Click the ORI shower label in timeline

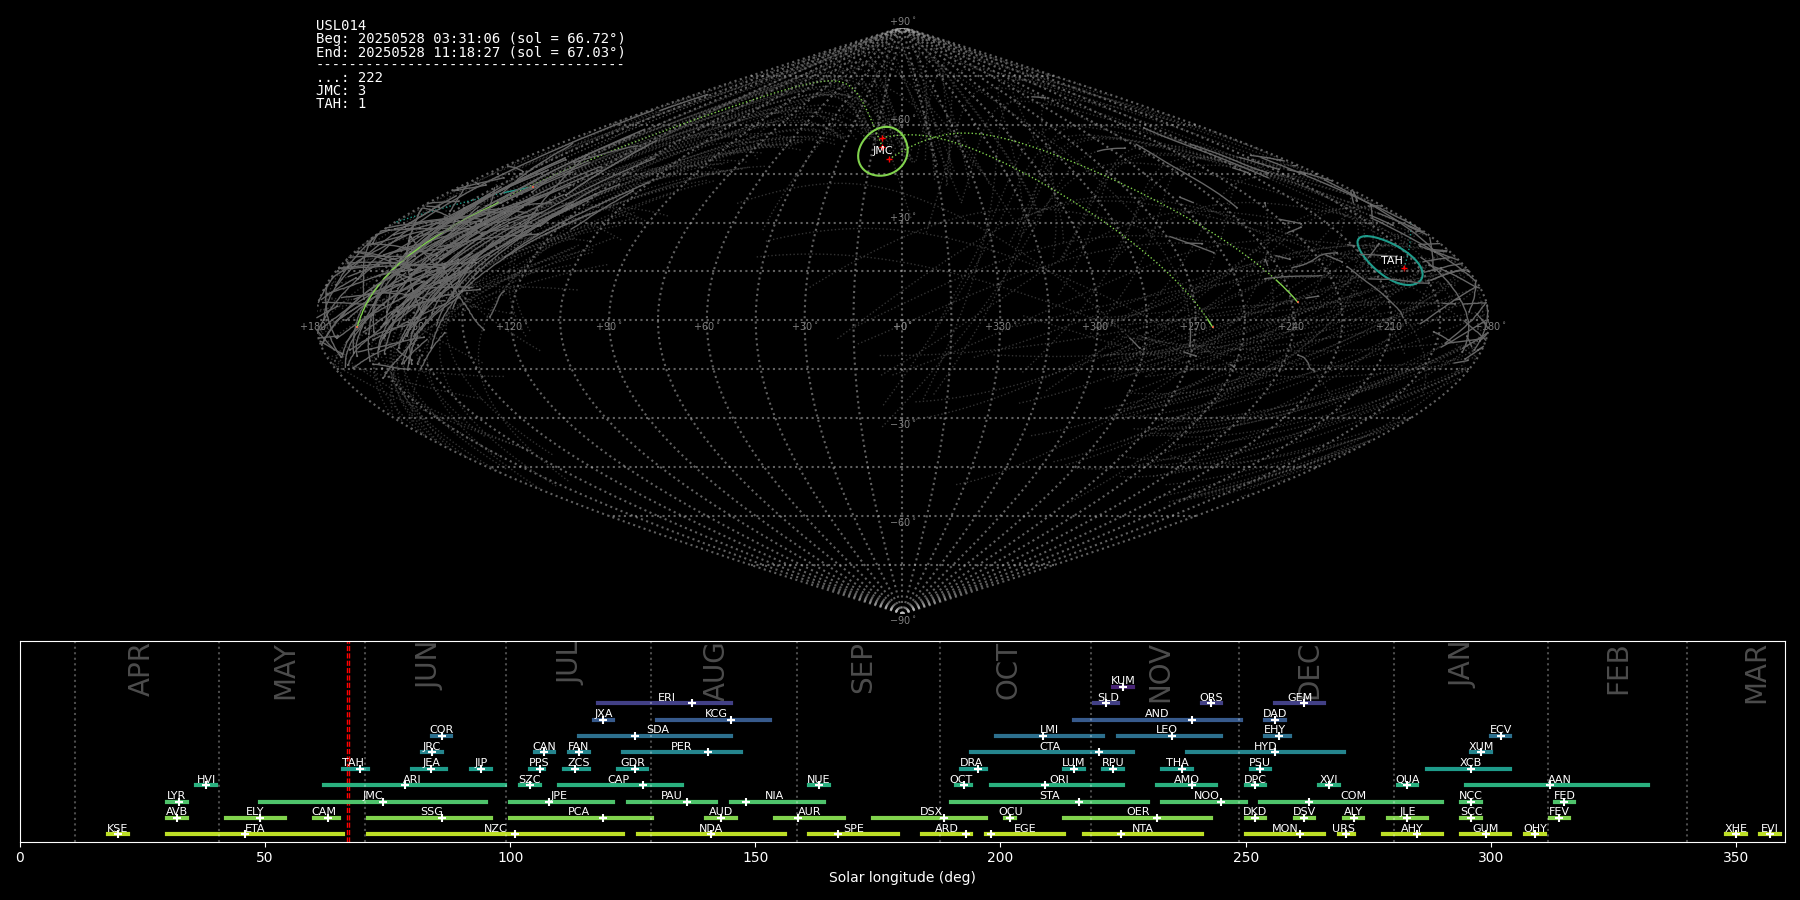point(1059,780)
